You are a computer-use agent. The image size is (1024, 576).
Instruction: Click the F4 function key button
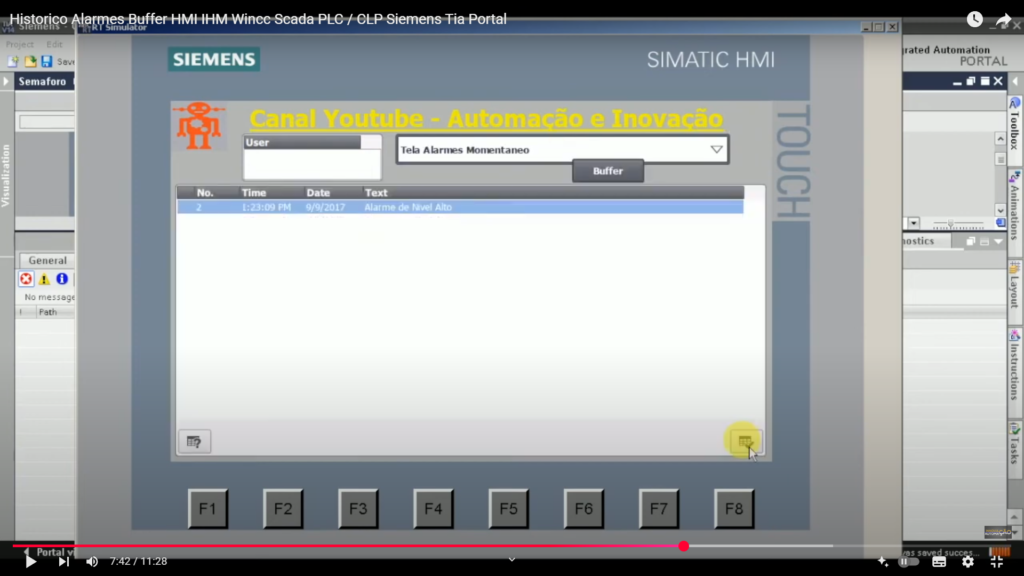tap(433, 509)
